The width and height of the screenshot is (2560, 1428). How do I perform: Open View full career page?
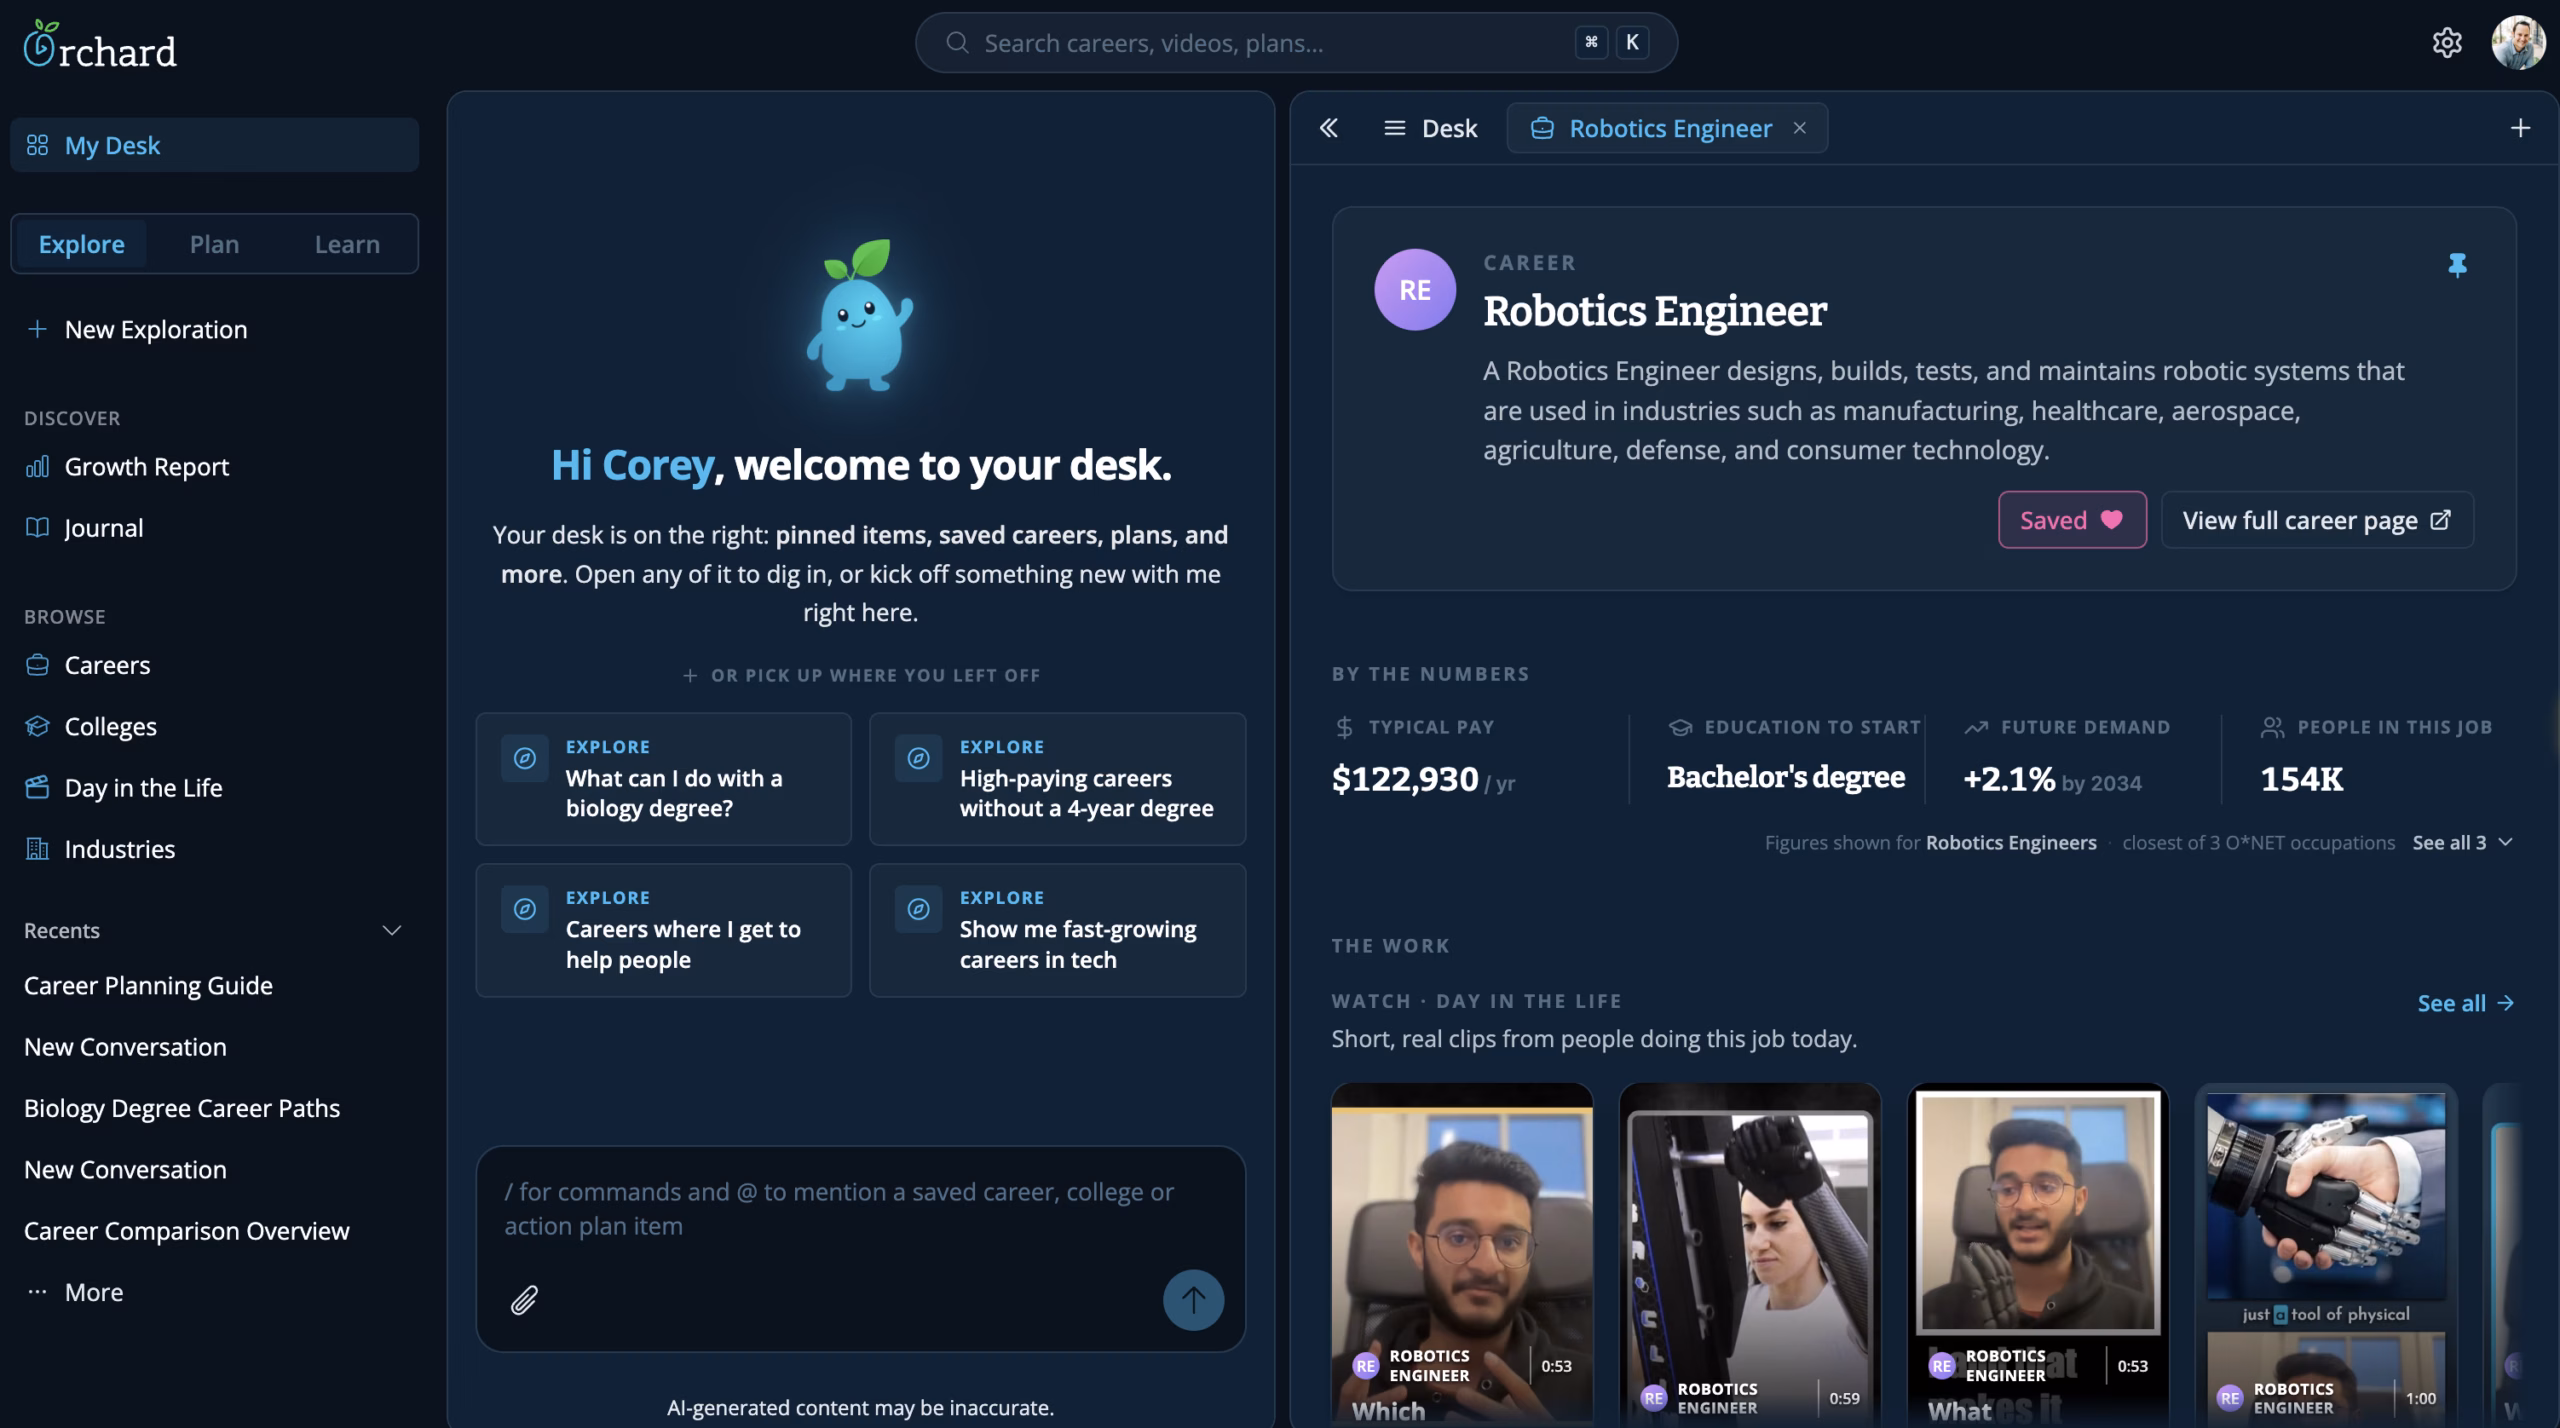point(2317,520)
